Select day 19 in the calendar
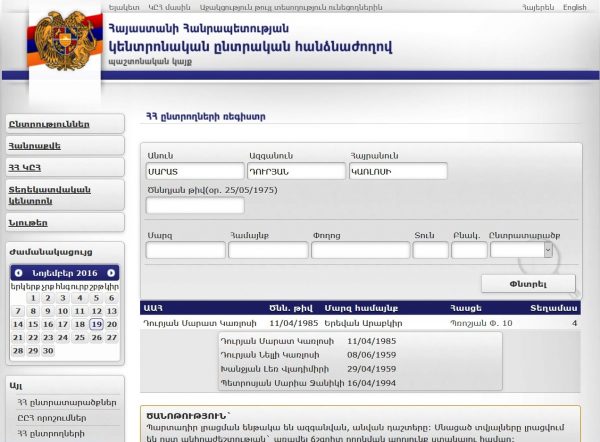This screenshot has height=442, width=600. [x=96, y=324]
